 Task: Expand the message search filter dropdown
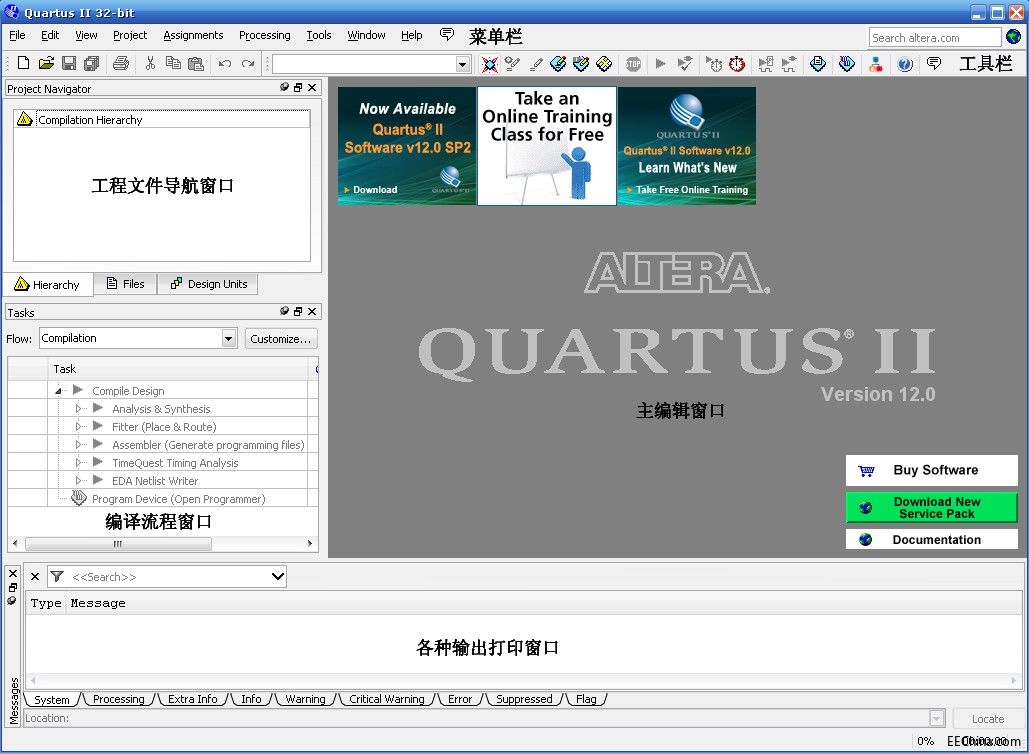pyautogui.click(x=277, y=576)
